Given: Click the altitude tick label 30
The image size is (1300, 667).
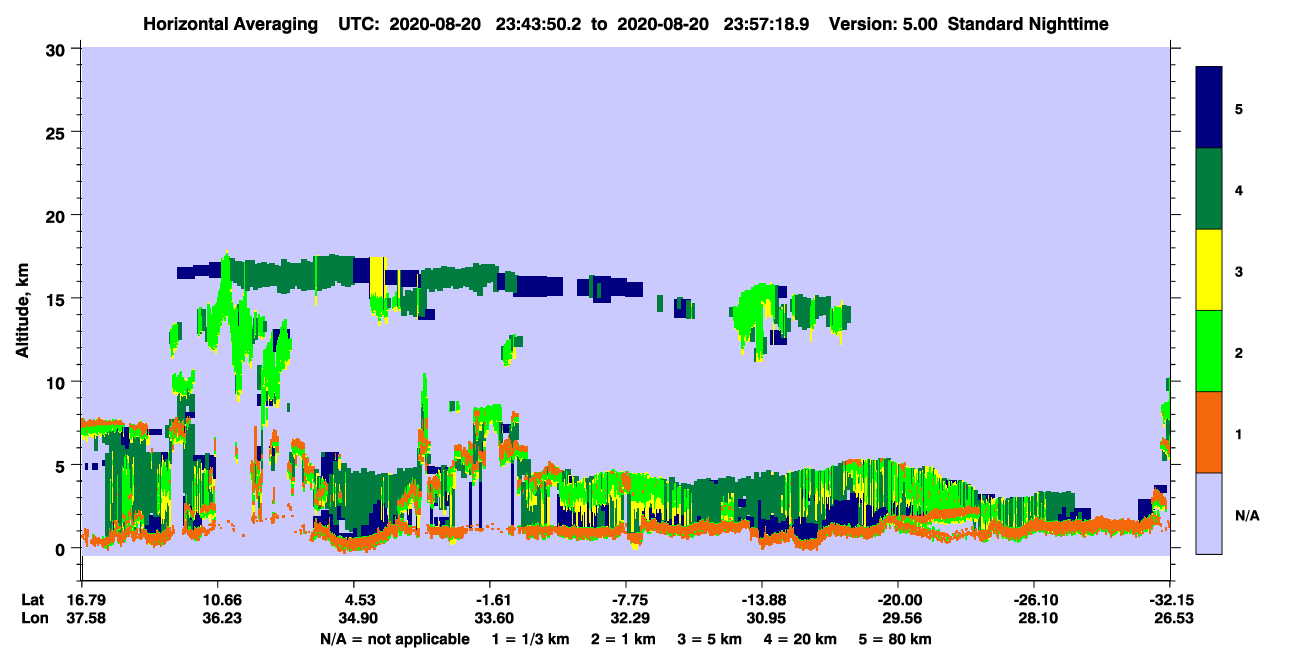Looking at the screenshot, I should (58, 49).
